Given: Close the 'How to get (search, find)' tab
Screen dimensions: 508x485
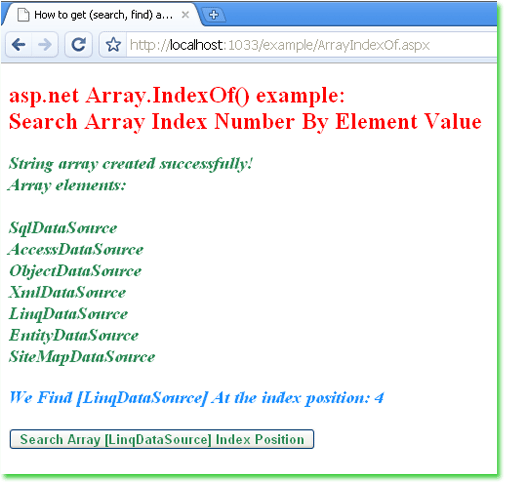Looking at the screenshot, I should [185, 15].
